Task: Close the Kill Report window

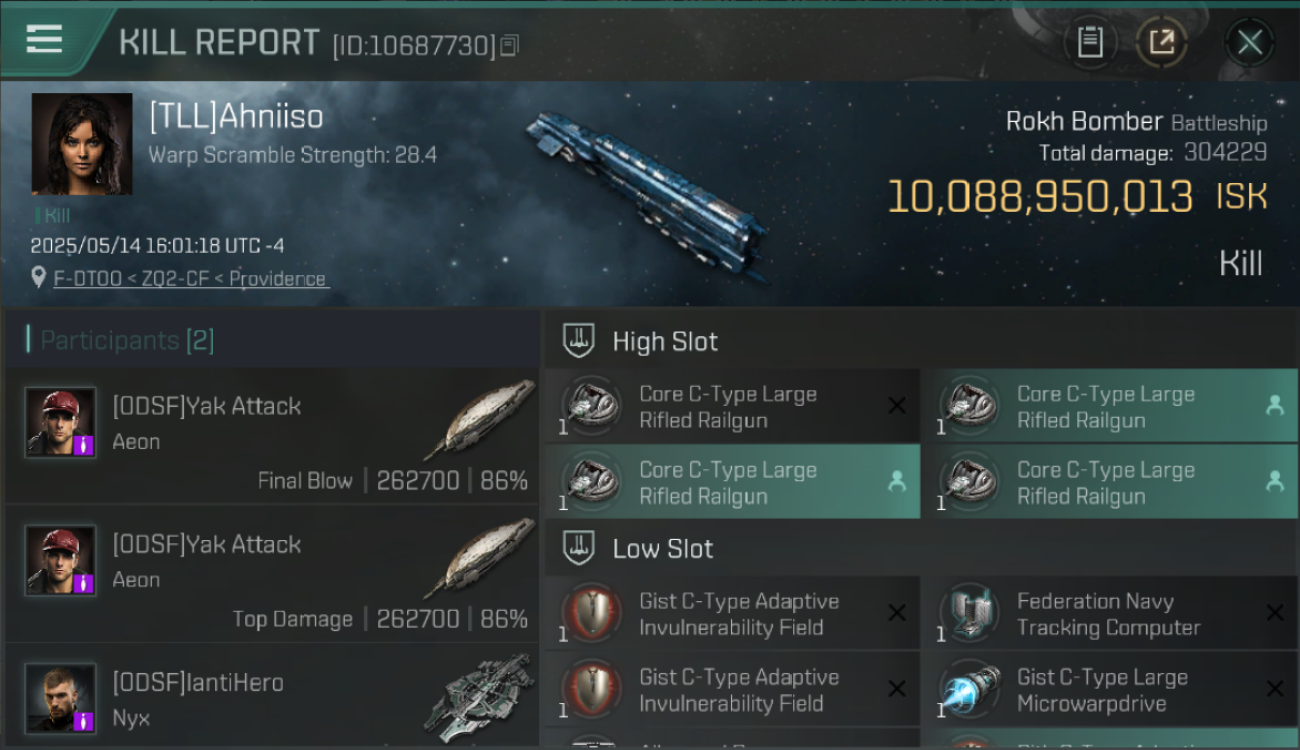Action: (x=1249, y=42)
